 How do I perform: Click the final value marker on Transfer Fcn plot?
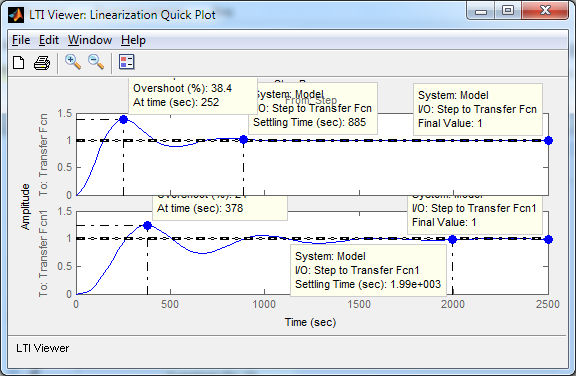pos(548,140)
